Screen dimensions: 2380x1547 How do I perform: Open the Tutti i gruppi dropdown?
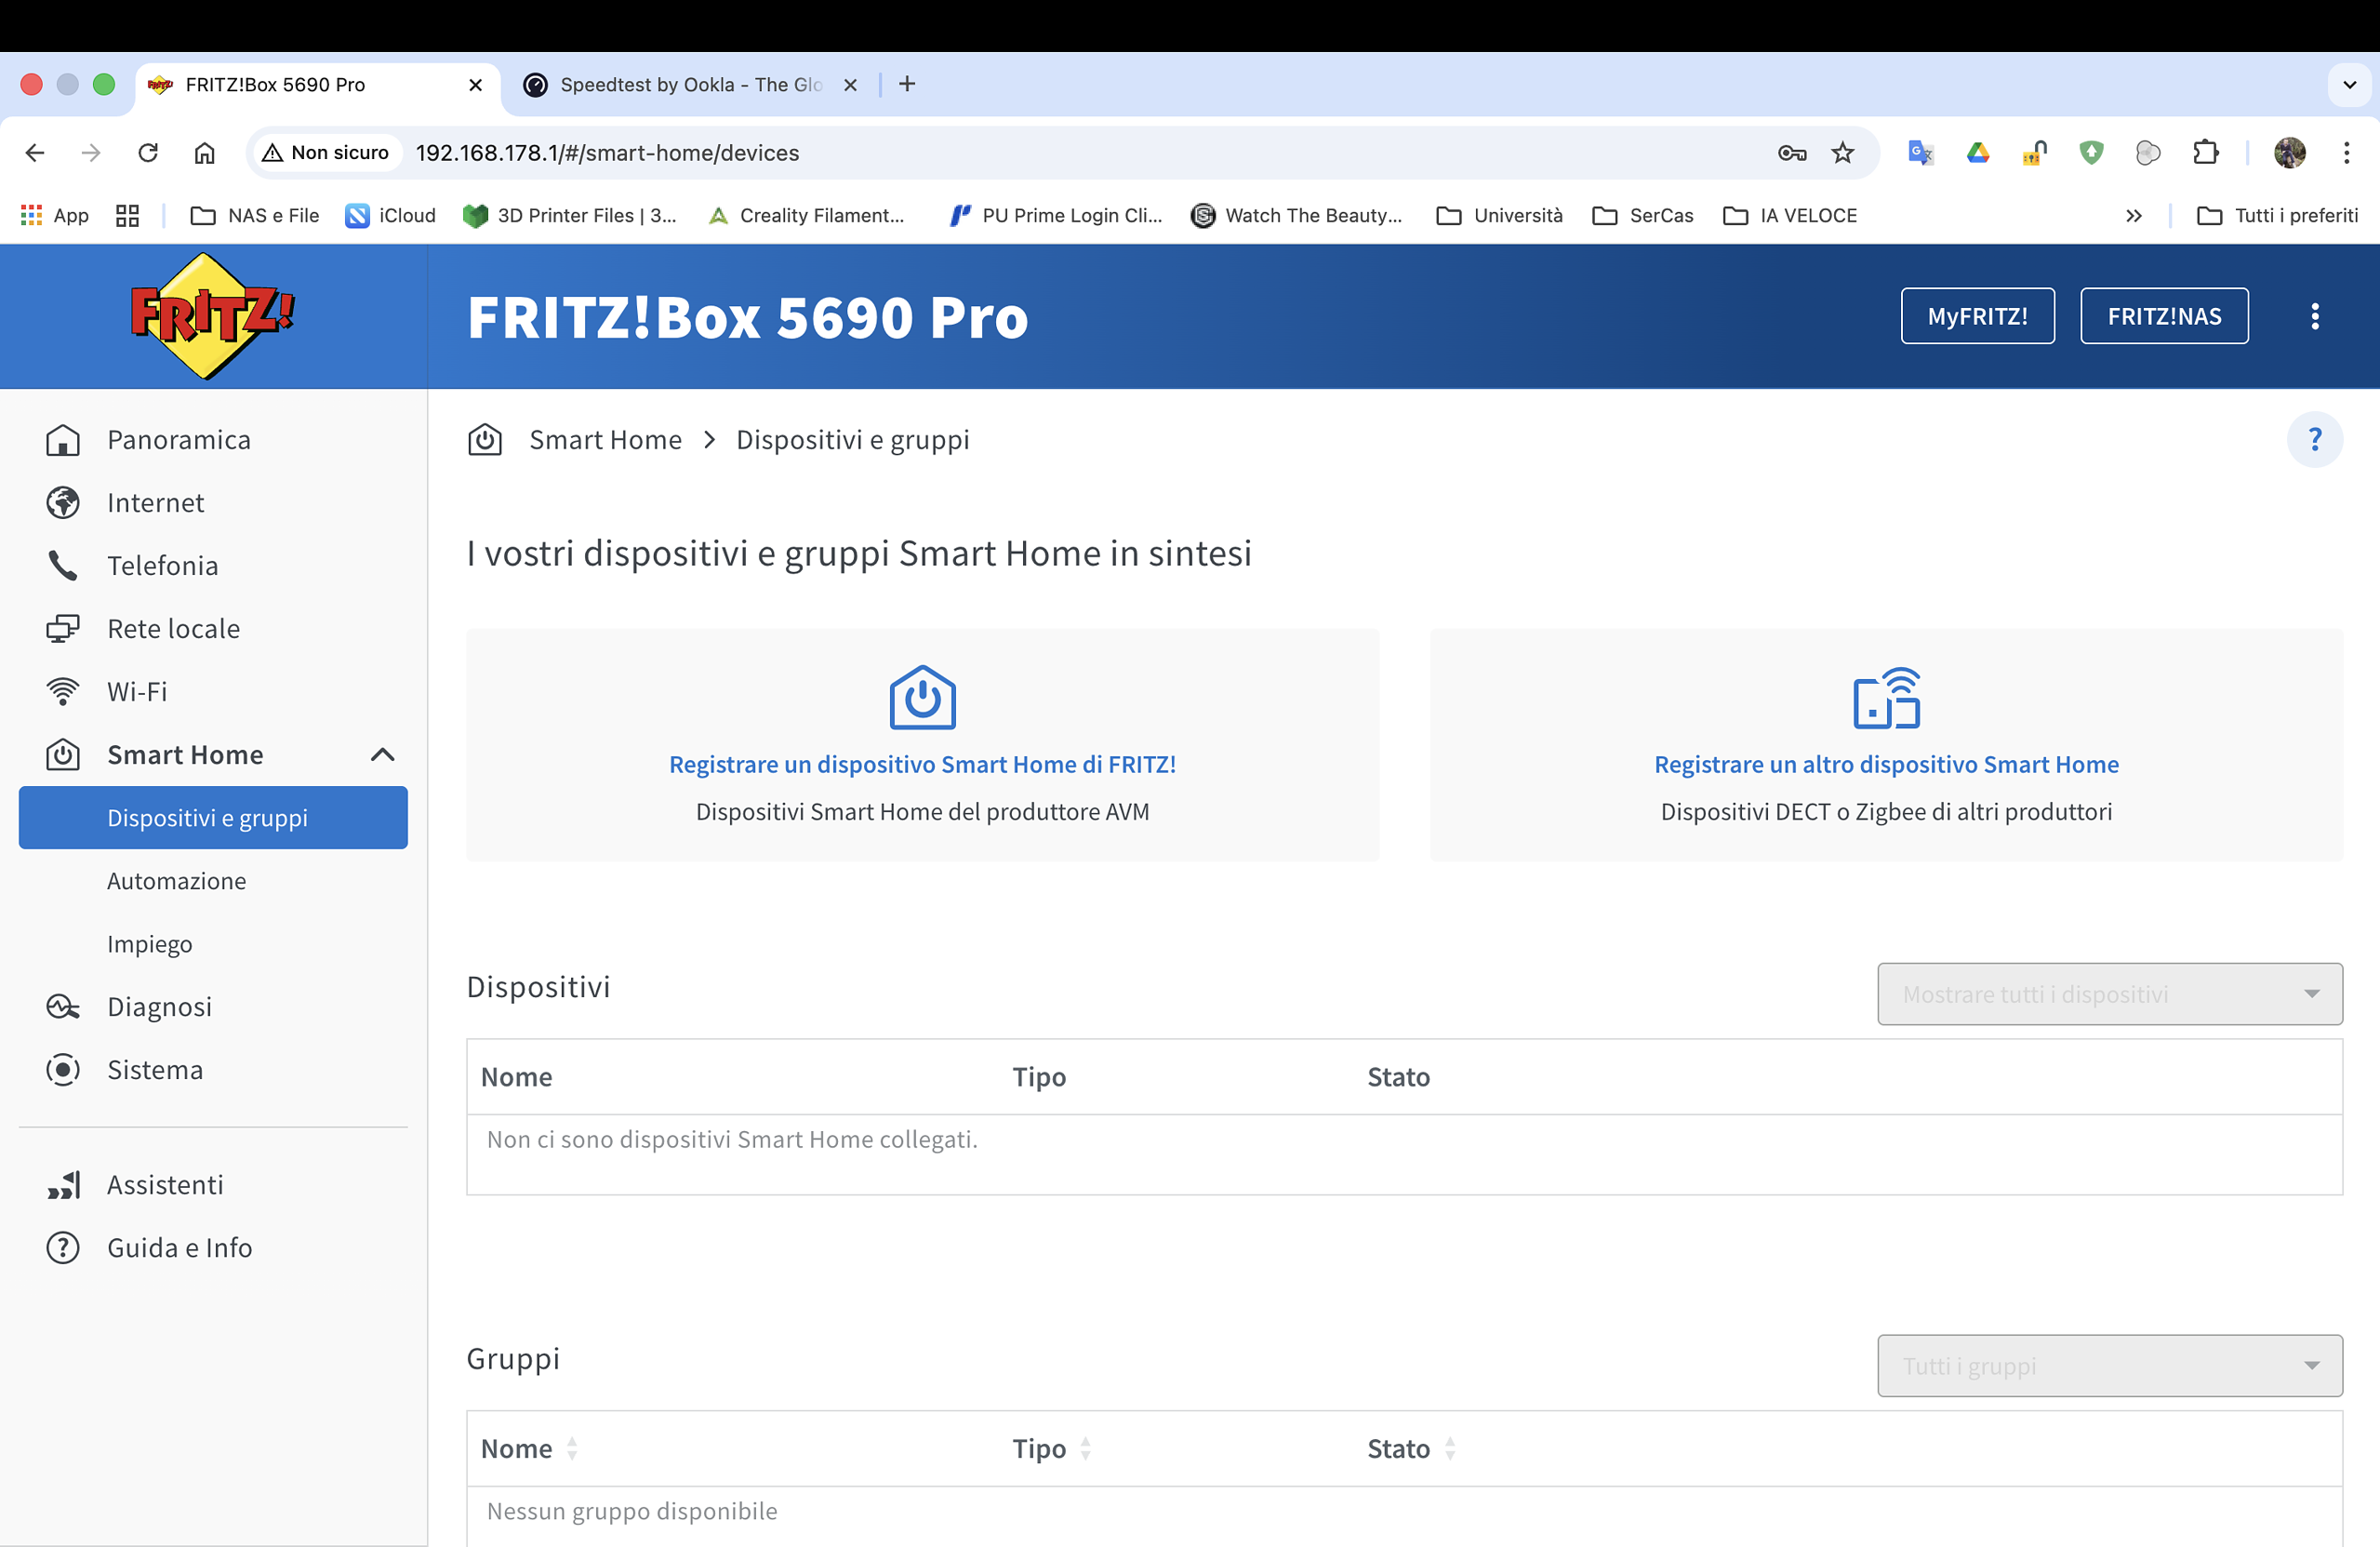(2110, 1366)
